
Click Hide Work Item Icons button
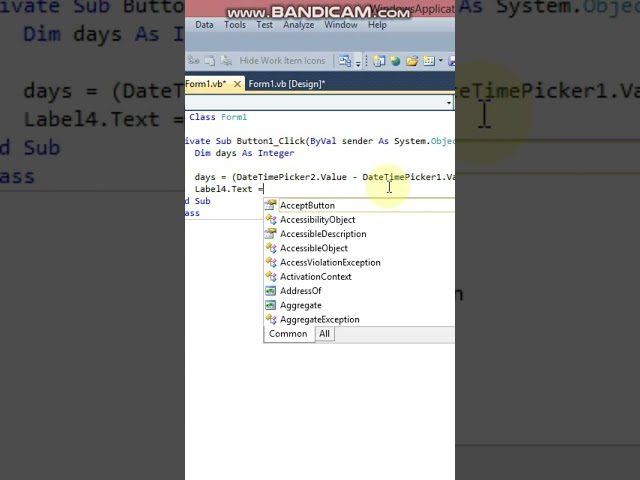coord(282,61)
